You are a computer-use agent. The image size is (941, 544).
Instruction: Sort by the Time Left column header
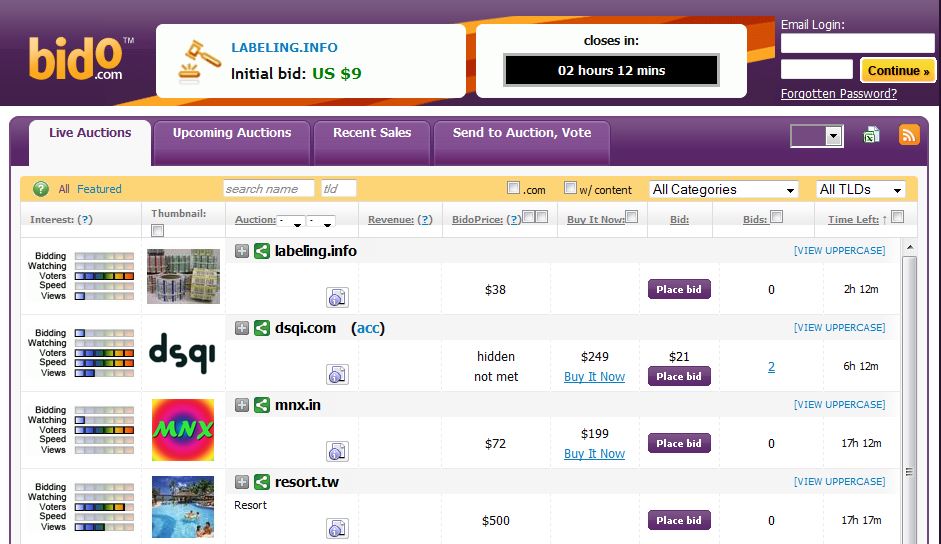(x=853, y=220)
